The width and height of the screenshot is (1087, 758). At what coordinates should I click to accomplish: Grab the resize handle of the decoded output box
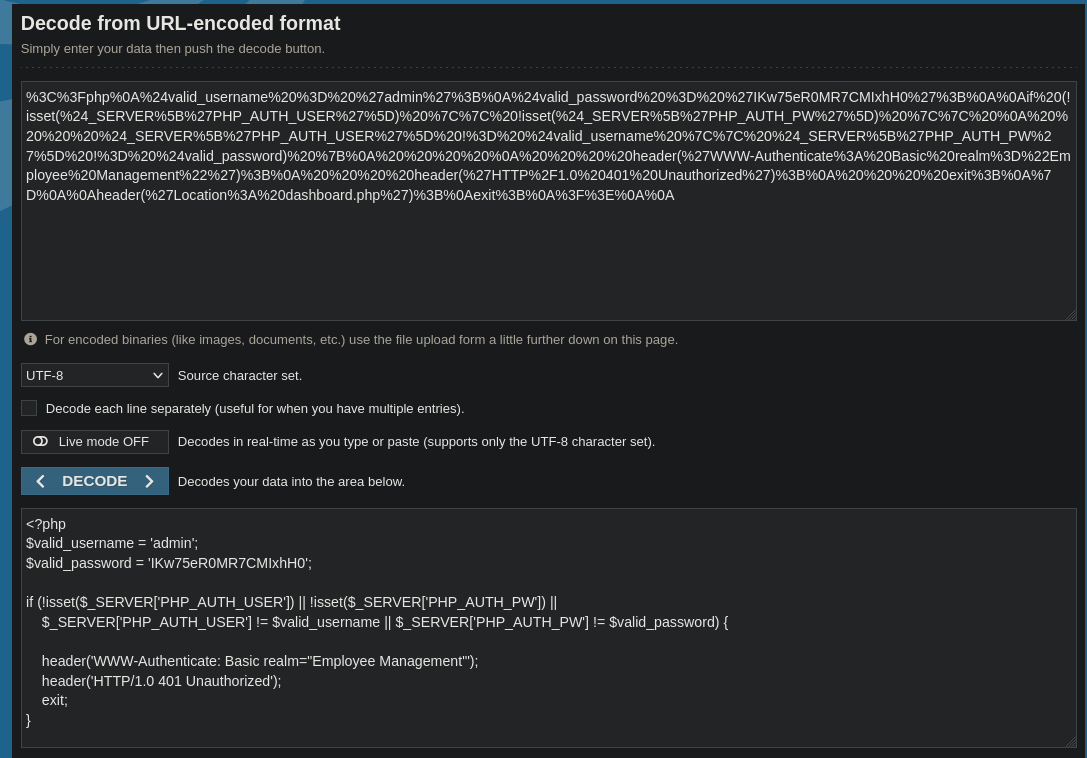click(1071, 742)
